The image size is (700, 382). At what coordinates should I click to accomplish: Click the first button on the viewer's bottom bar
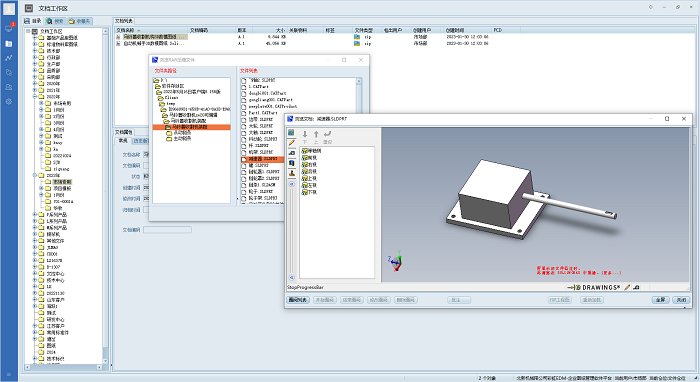(x=298, y=300)
